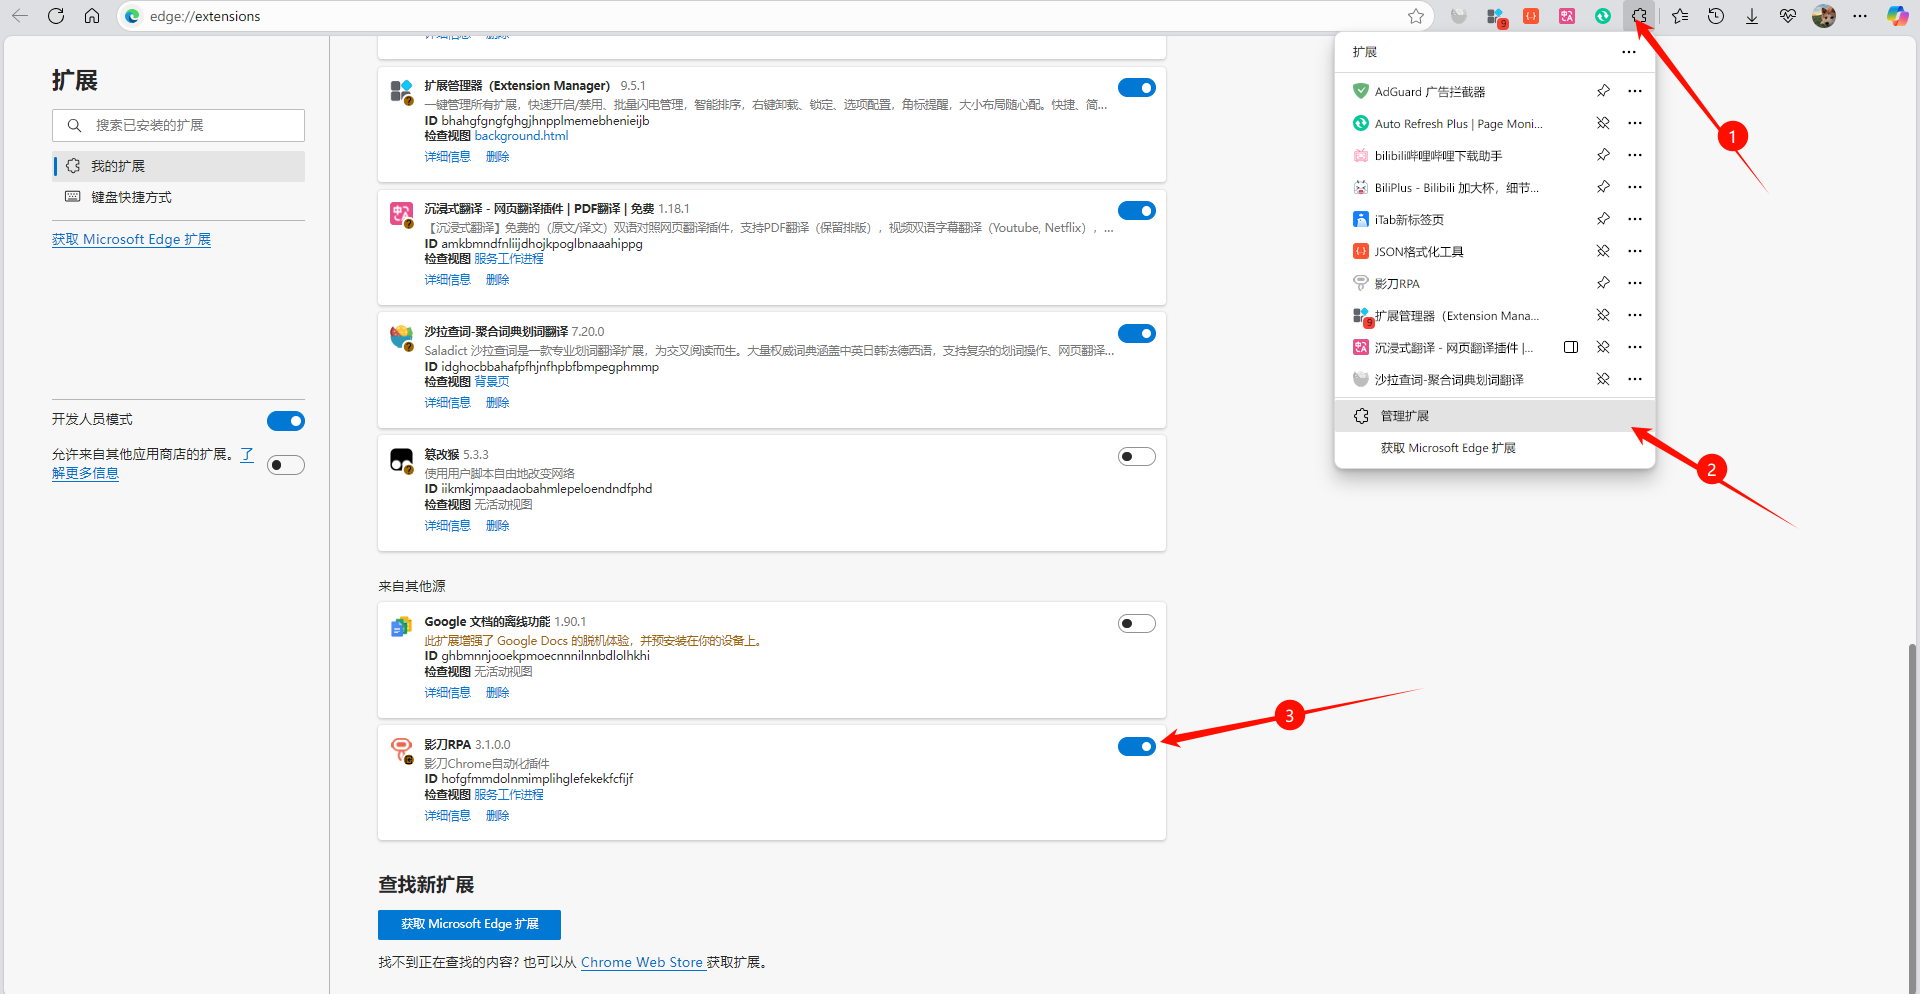Click the Auto Refresh Plus toolbar icon

(x=1603, y=16)
